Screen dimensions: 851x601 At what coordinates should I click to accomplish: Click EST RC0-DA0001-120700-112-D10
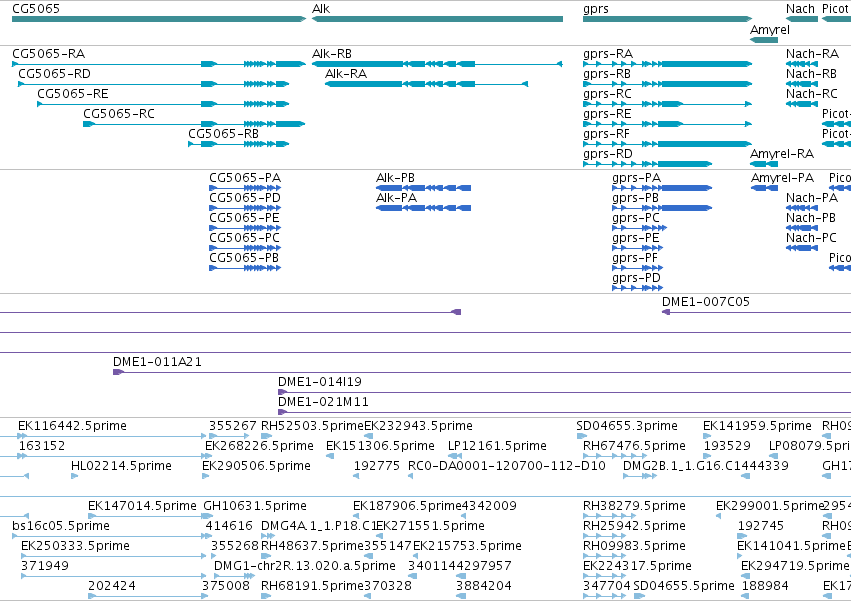tap(507, 466)
